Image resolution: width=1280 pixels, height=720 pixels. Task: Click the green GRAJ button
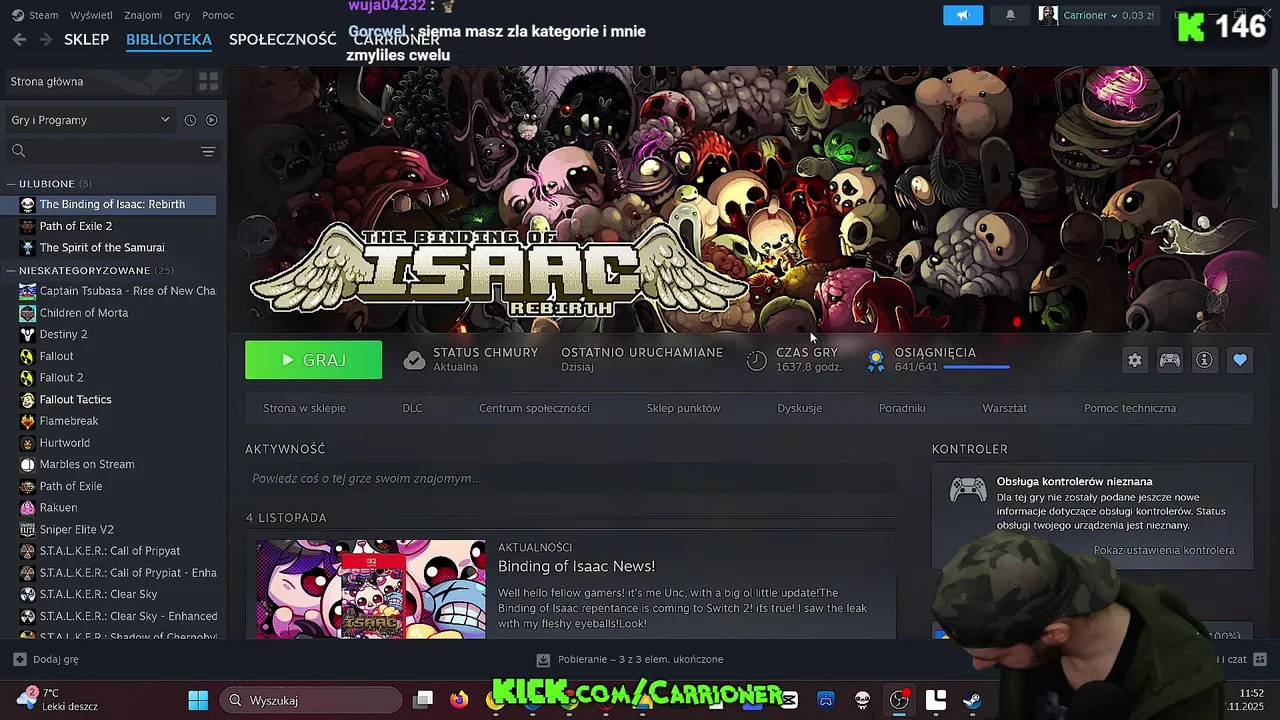pyautogui.click(x=313, y=360)
